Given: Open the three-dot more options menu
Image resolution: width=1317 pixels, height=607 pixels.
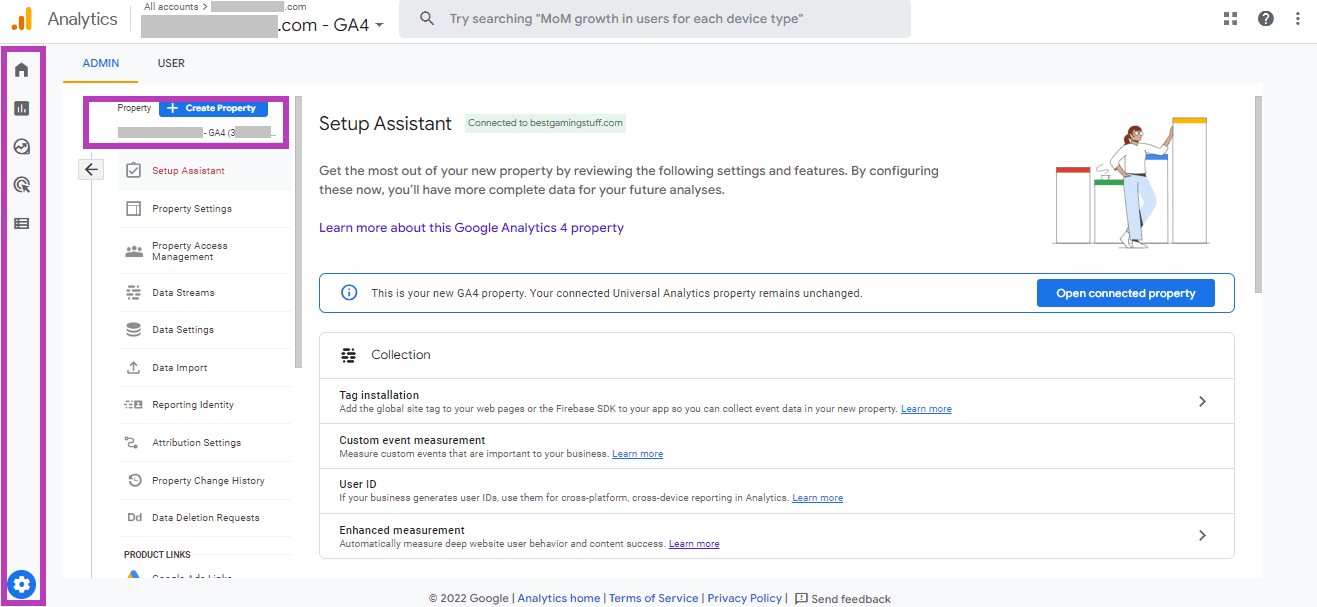Looking at the screenshot, I should click(x=1298, y=18).
